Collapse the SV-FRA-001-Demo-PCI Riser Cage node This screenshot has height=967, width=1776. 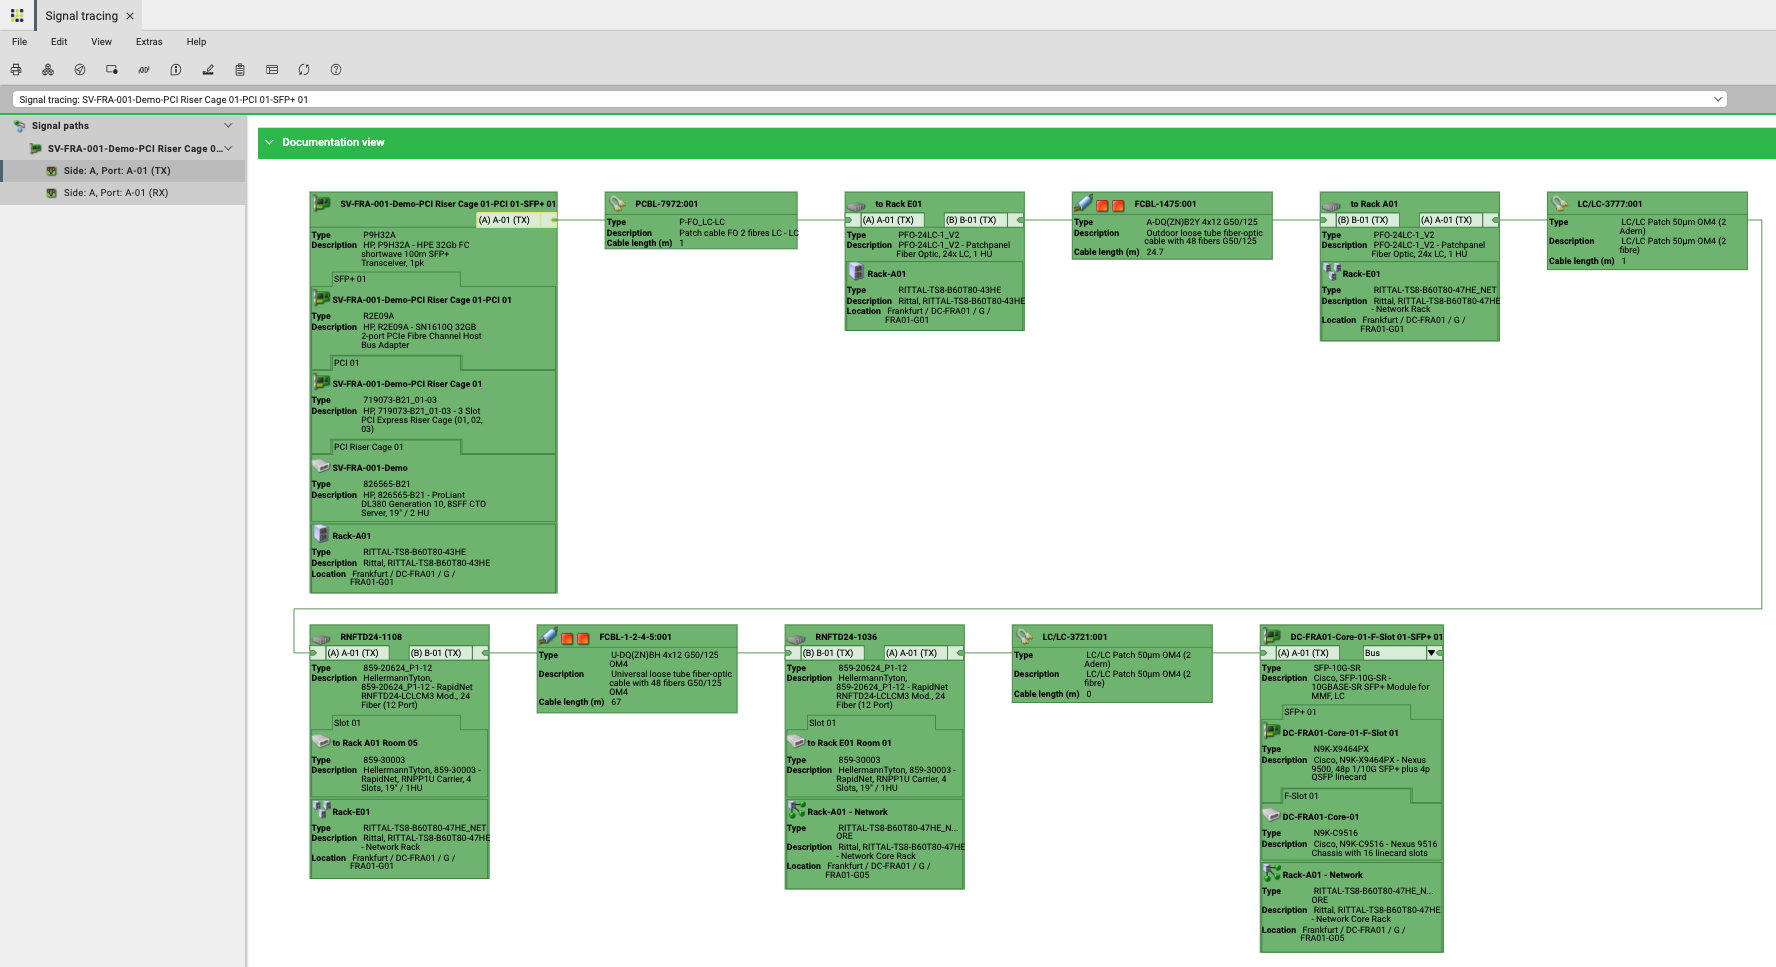229,149
